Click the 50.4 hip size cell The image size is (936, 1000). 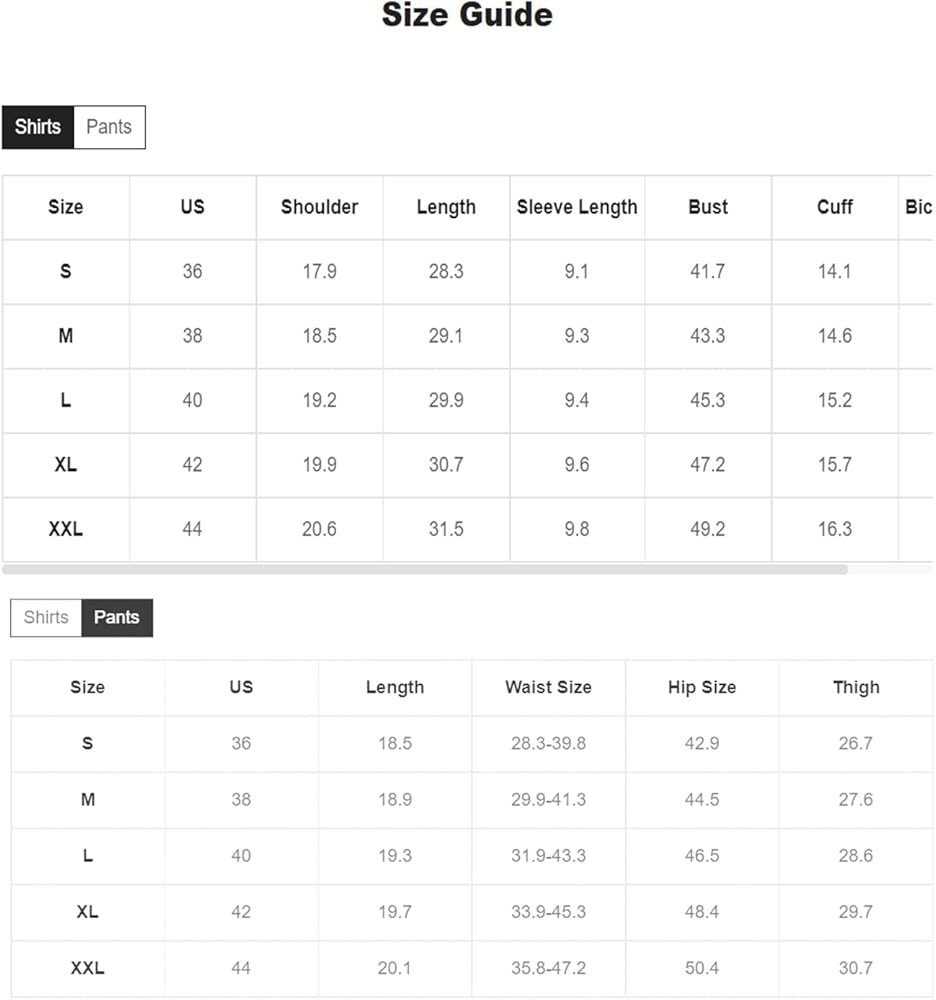click(702, 968)
